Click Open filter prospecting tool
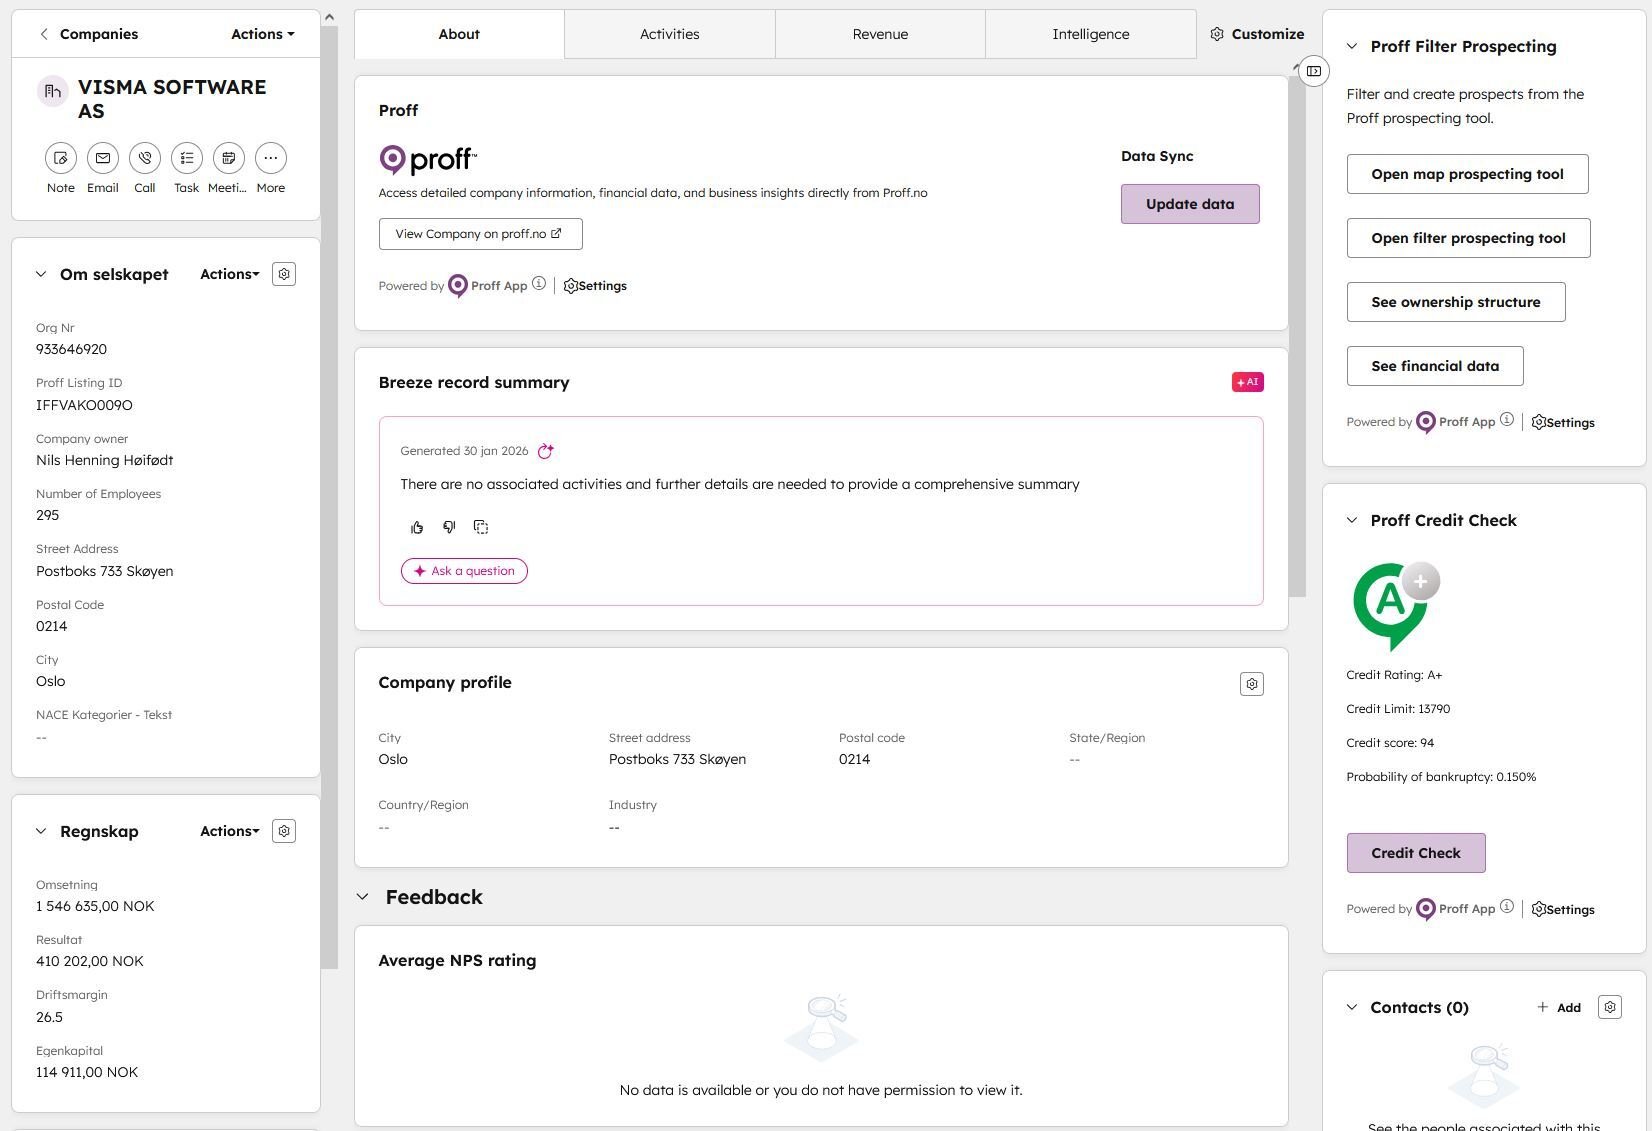The image size is (1652, 1131). click(1469, 238)
